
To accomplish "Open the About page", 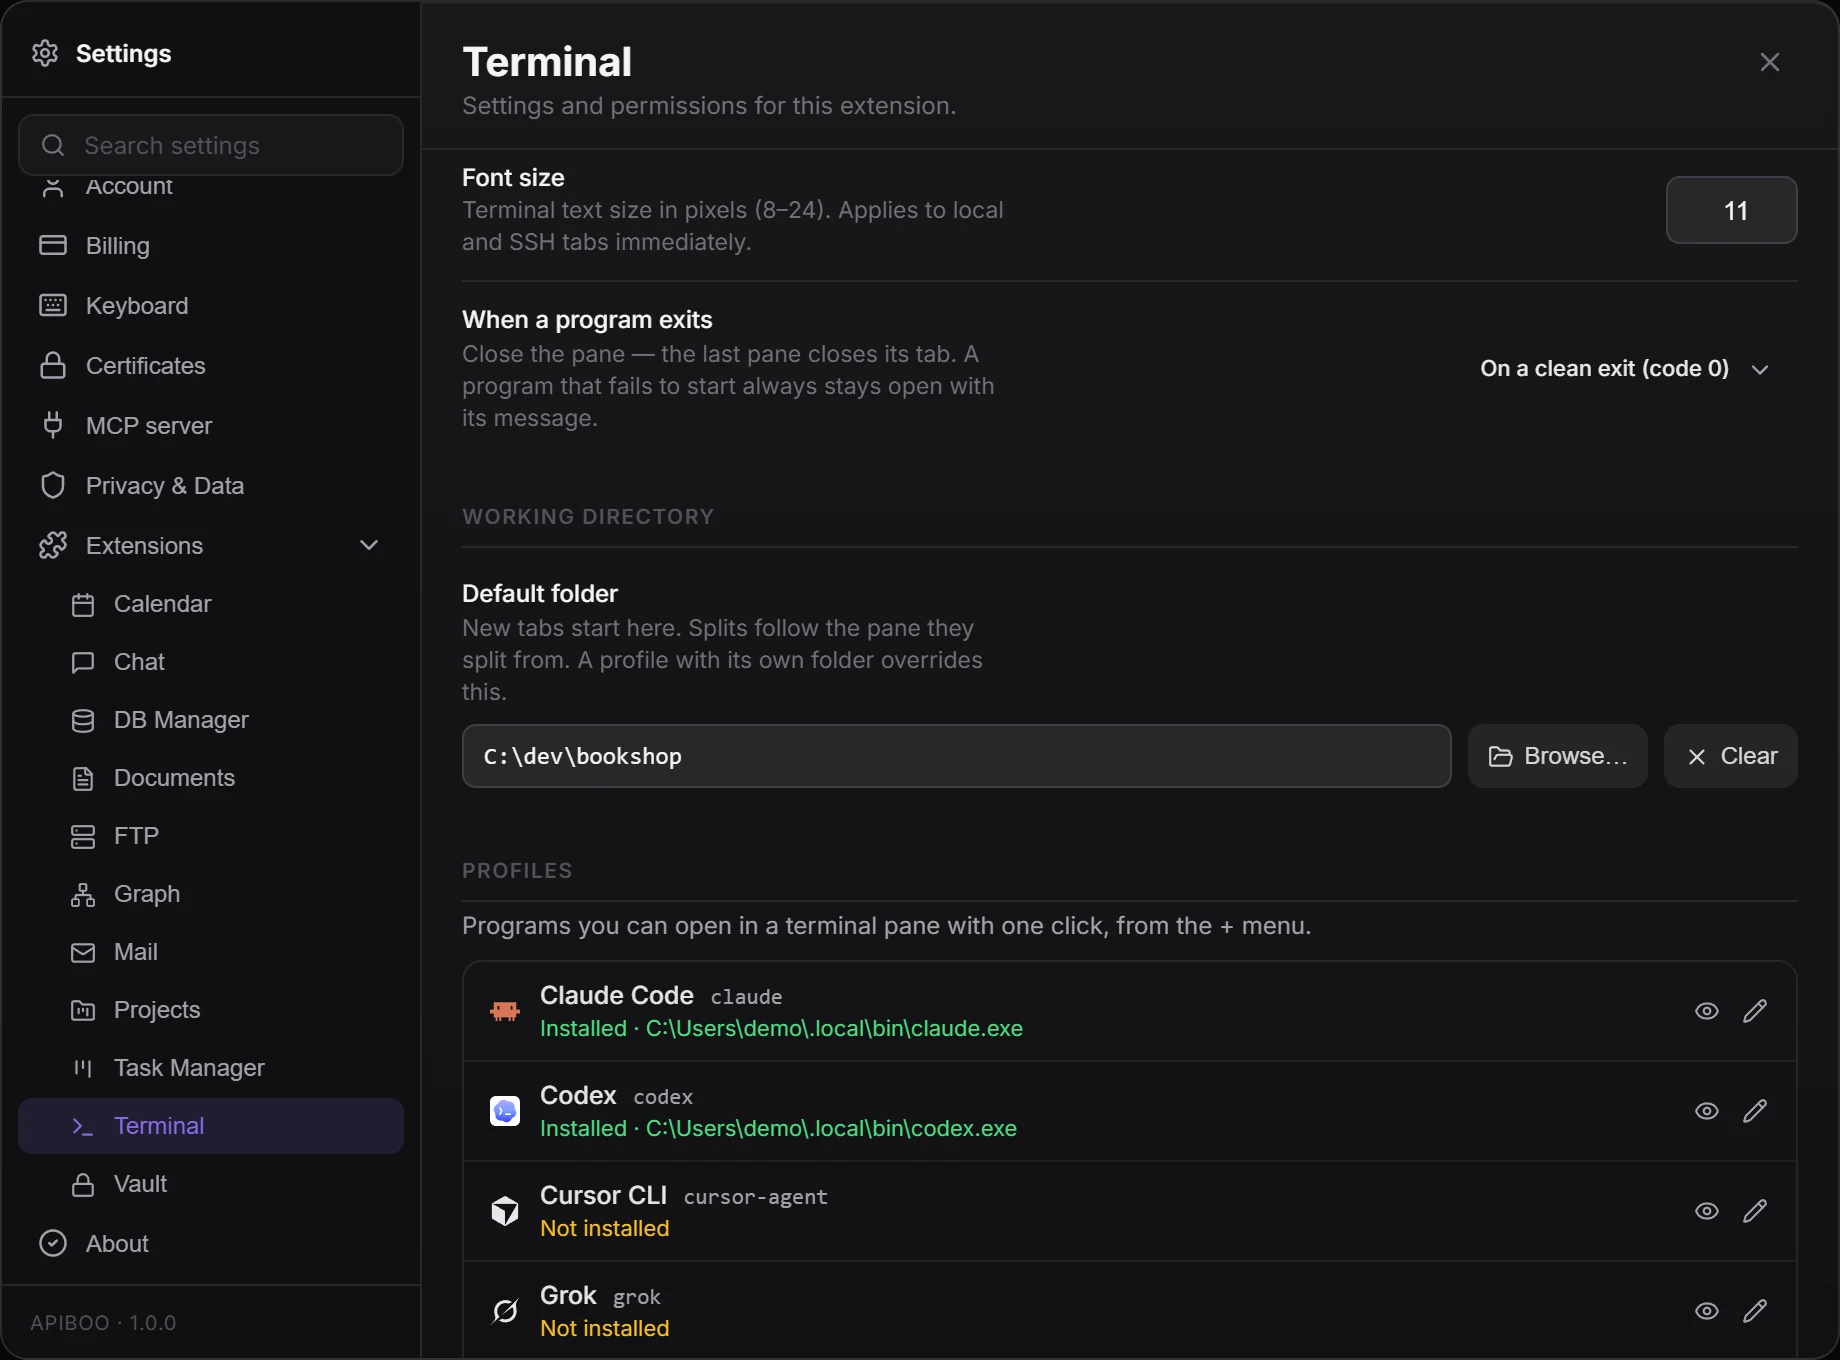I will point(211,1243).
